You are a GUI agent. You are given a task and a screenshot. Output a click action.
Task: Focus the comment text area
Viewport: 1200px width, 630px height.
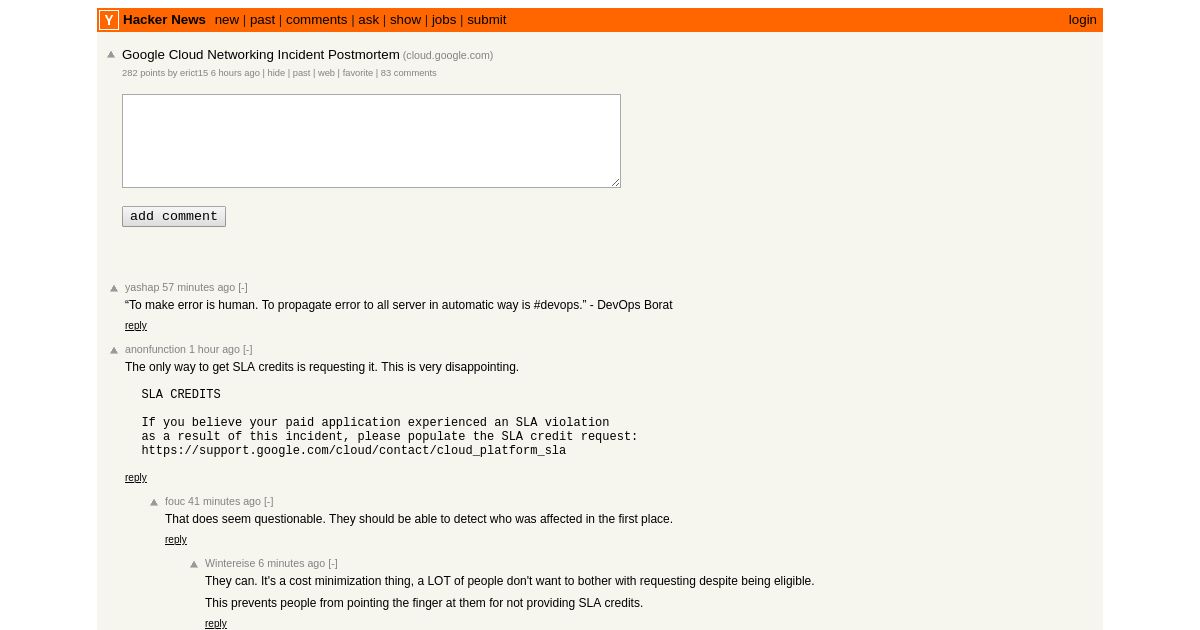[x=371, y=141]
